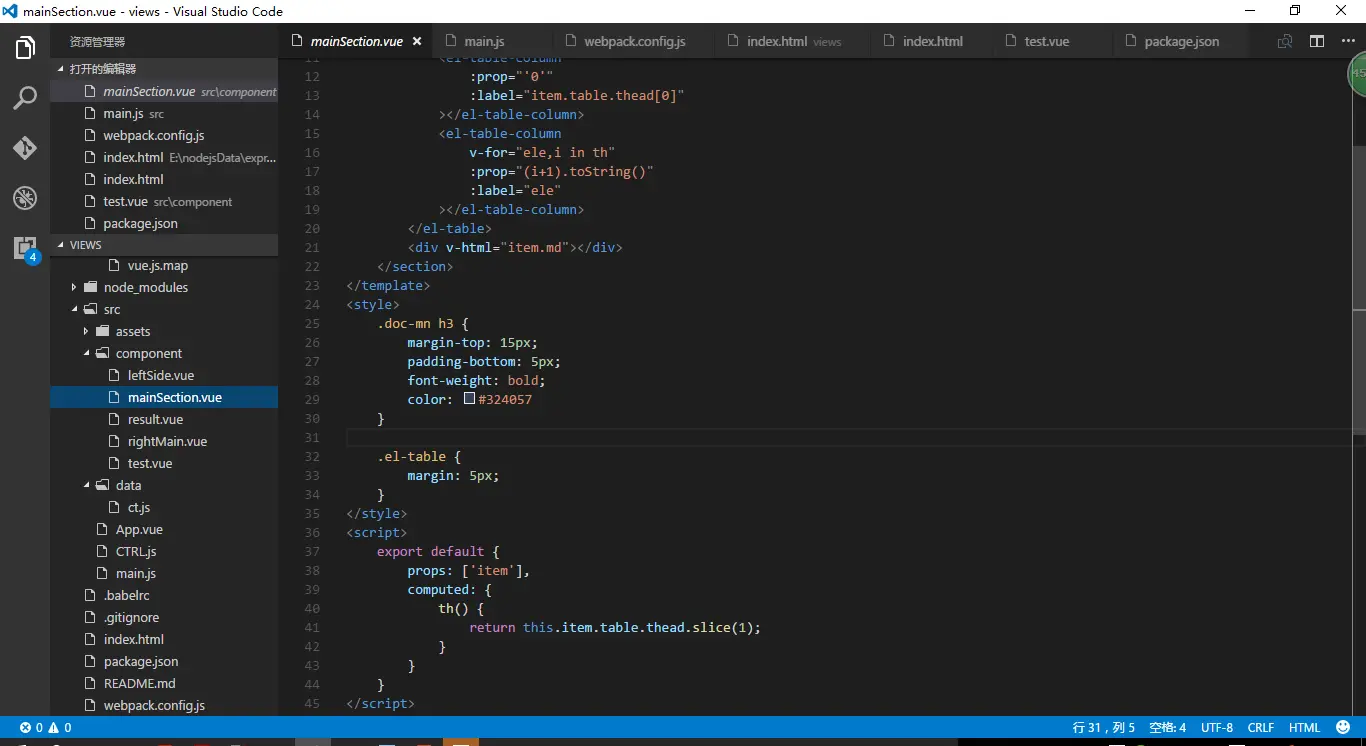Open the Debug view in the activity bar
The image size is (1366, 746).
[25, 198]
